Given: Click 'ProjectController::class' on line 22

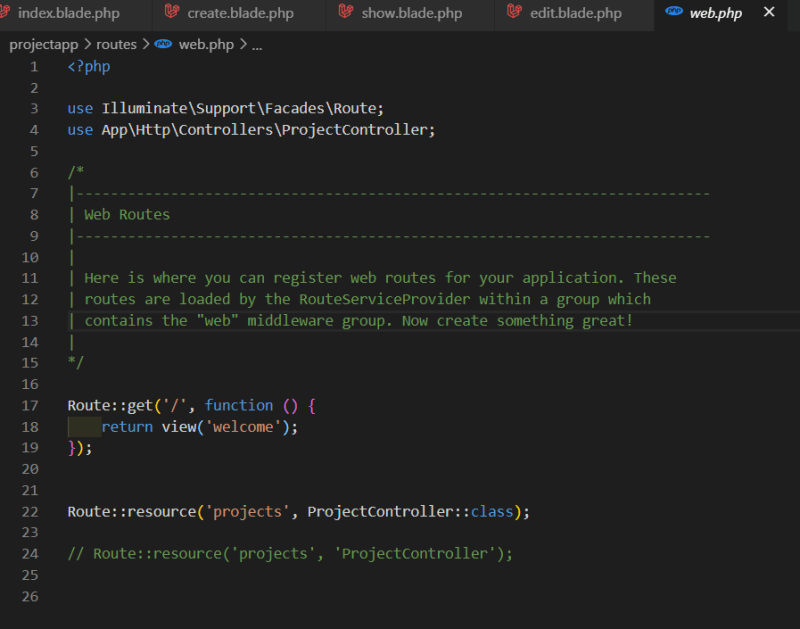Looking at the screenshot, I should (410, 512).
